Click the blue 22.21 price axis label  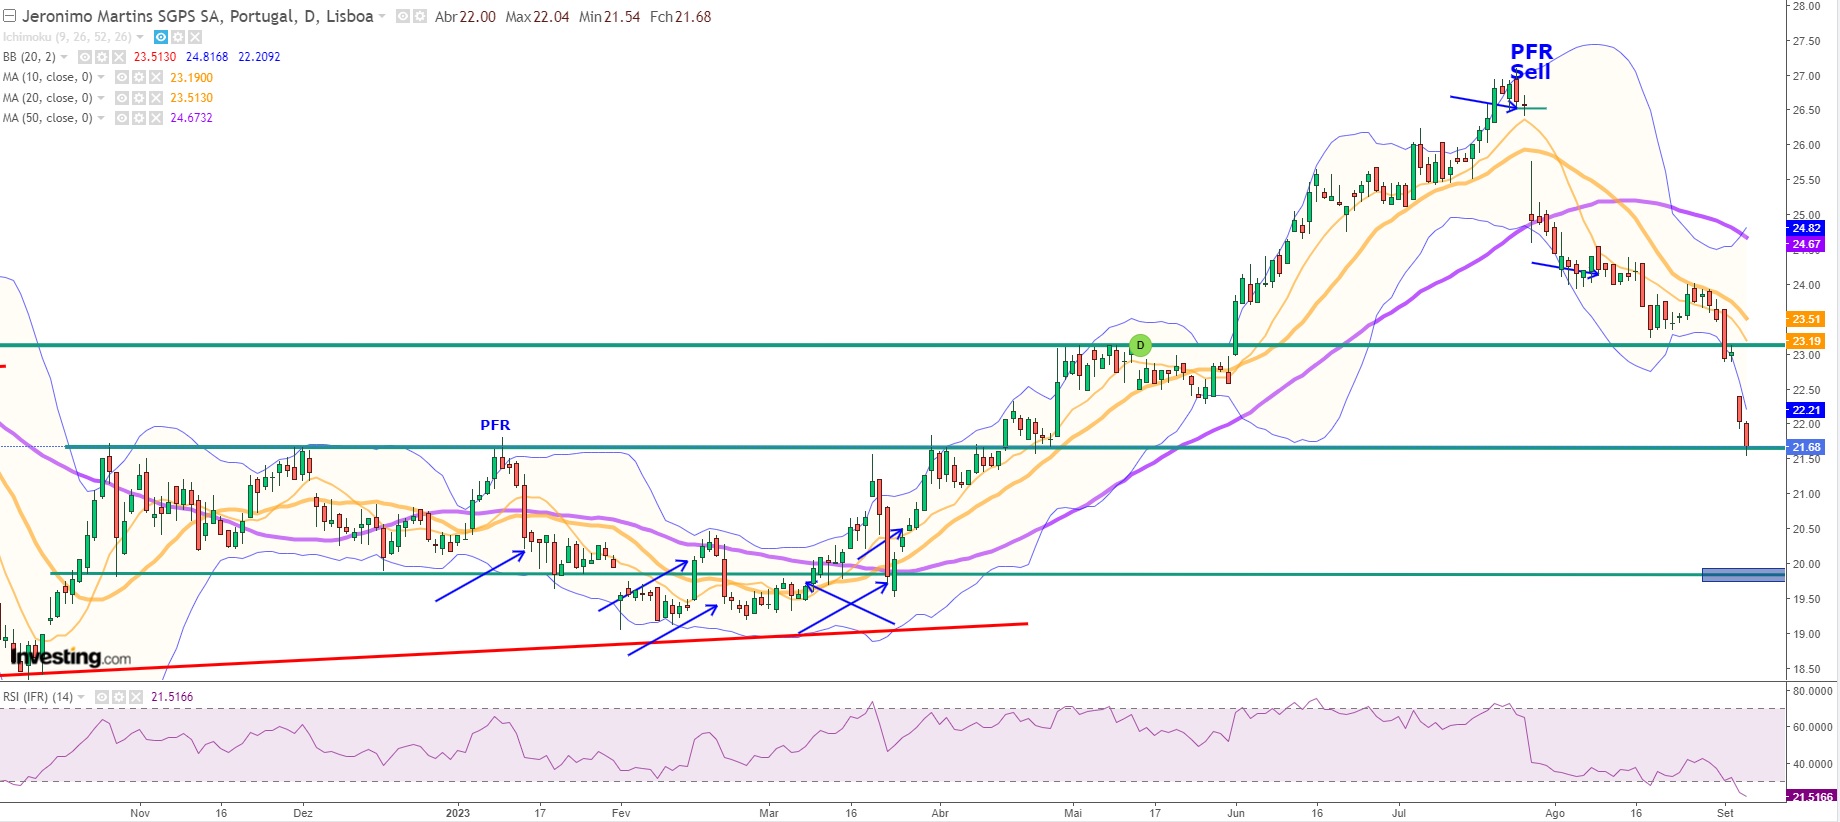pos(1806,410)
